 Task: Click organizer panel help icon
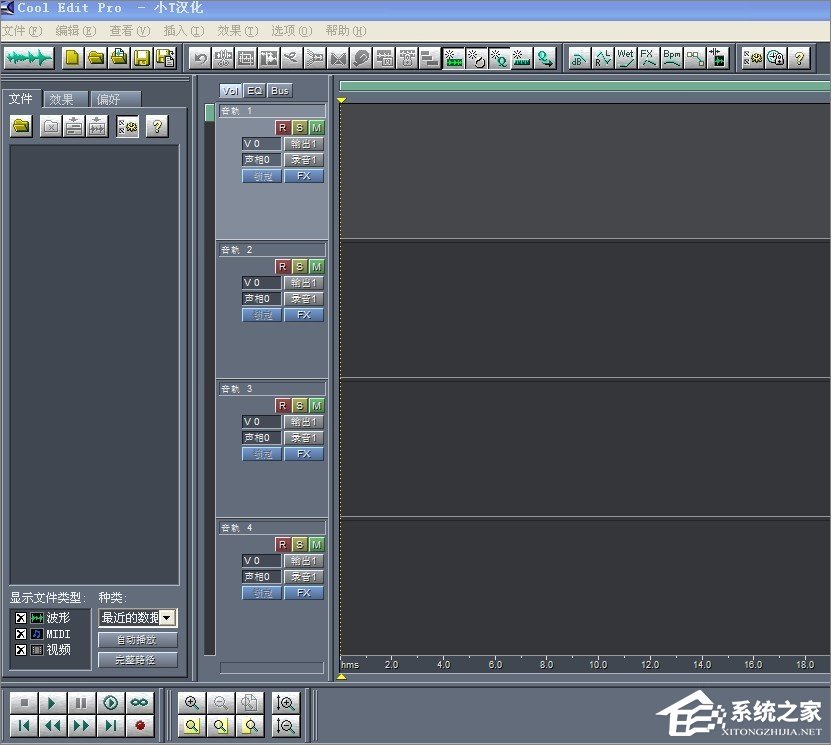(x=157, y=126)
